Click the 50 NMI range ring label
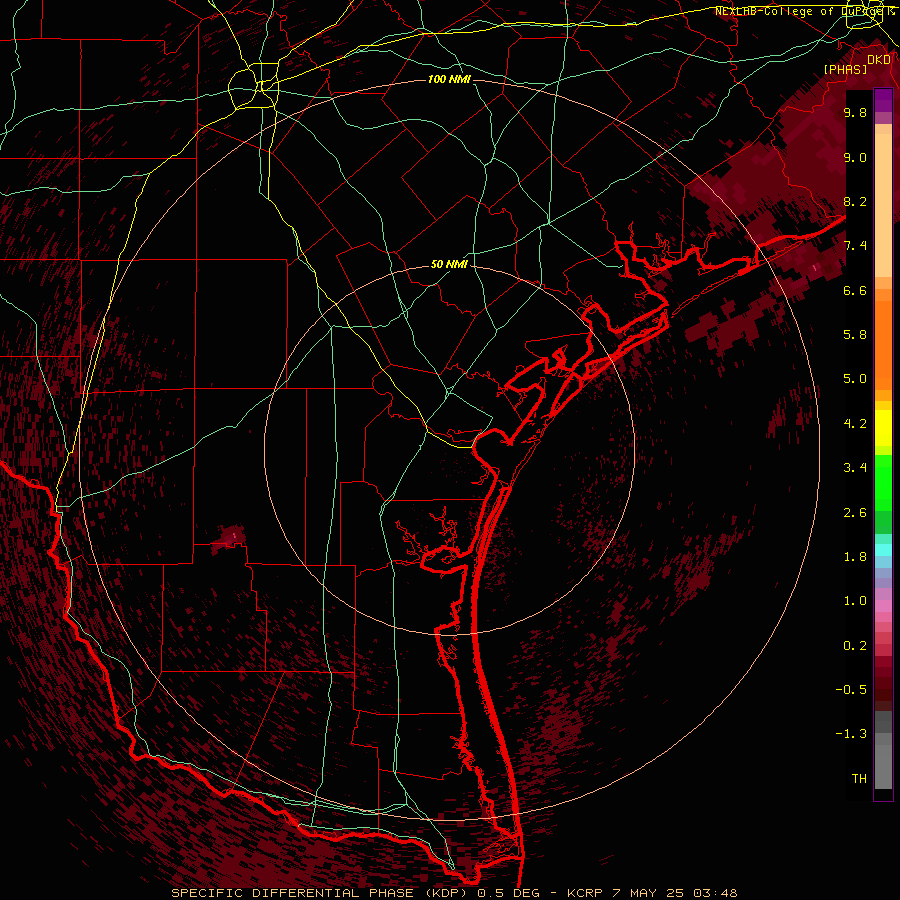 point(449,265)
